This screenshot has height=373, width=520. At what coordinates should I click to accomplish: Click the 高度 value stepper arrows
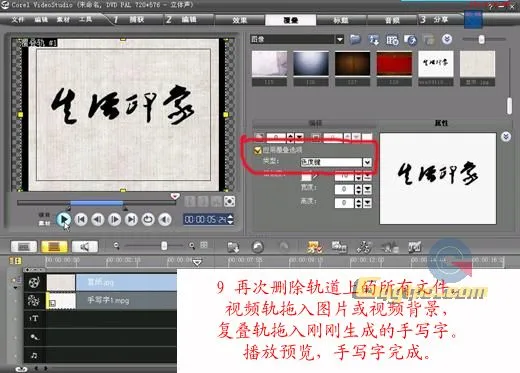[358, 203]
